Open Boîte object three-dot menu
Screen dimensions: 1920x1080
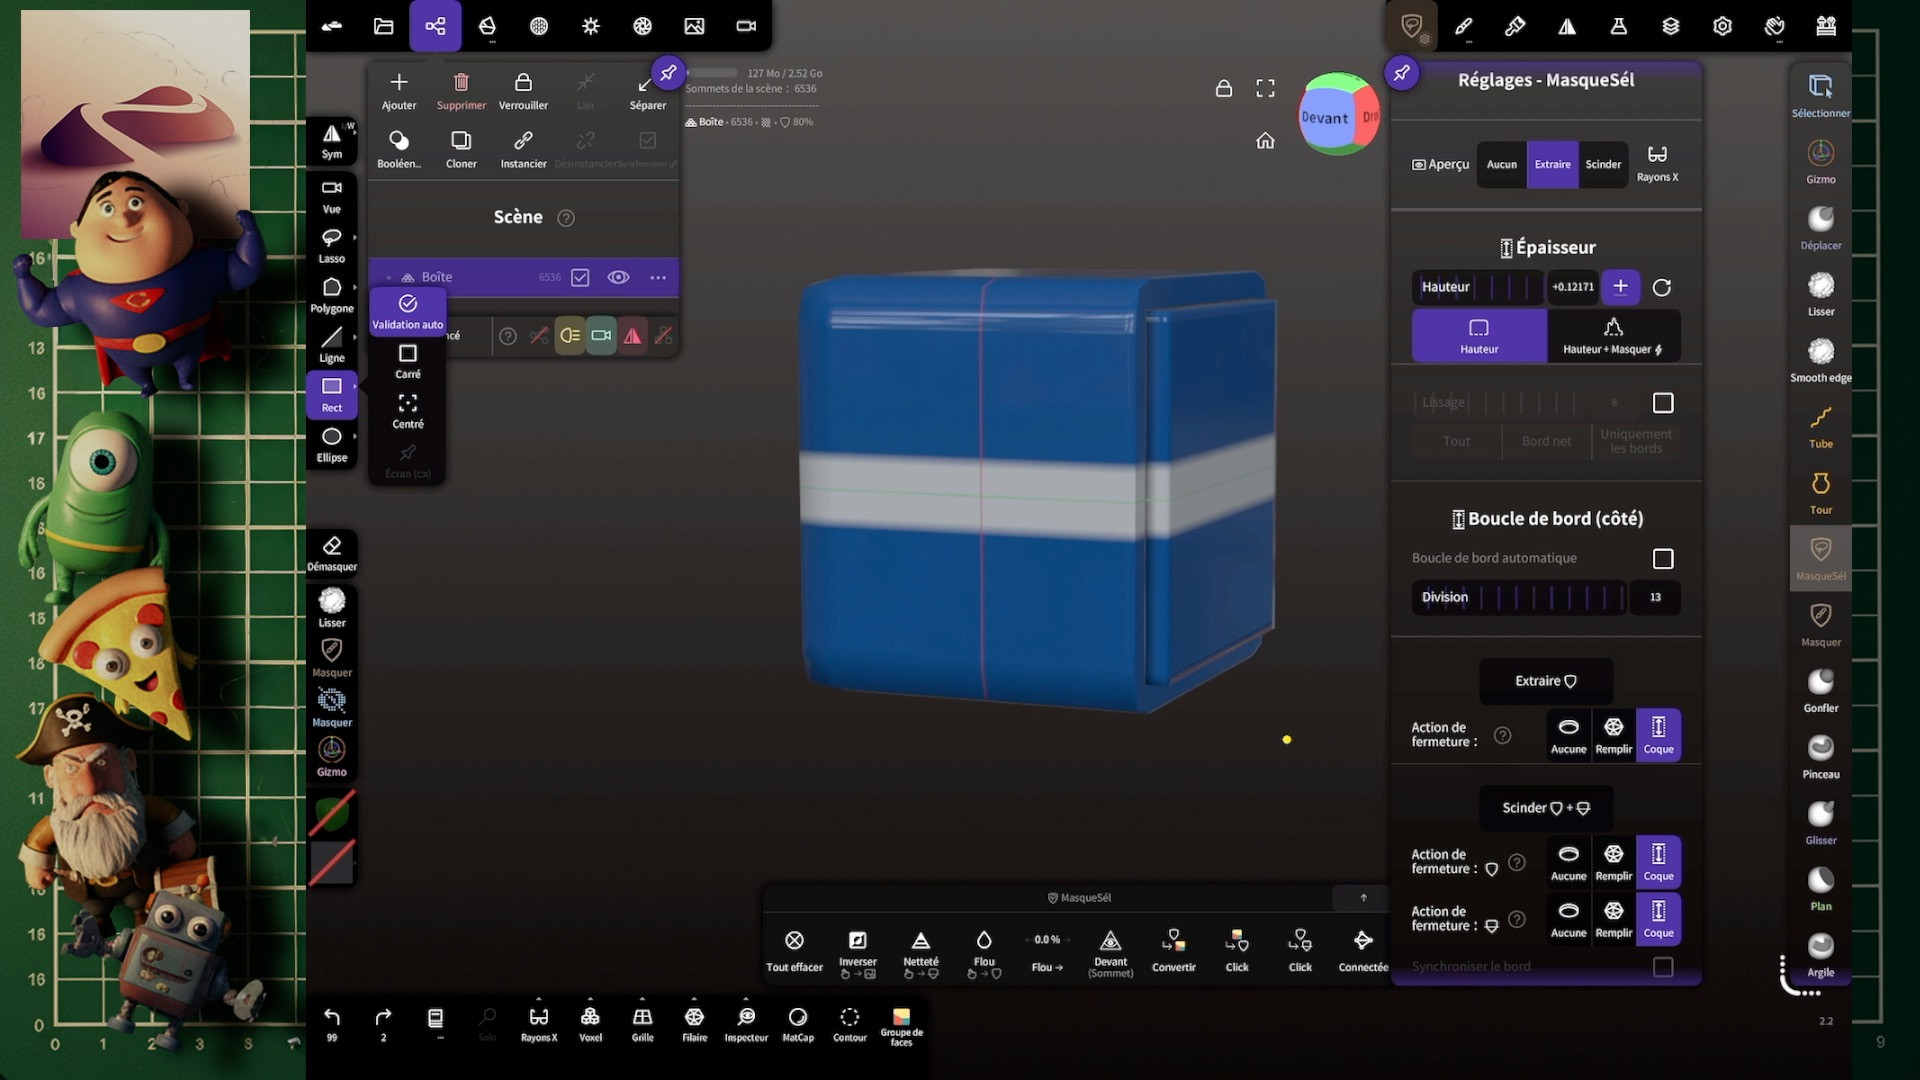[x=657, y=277]
